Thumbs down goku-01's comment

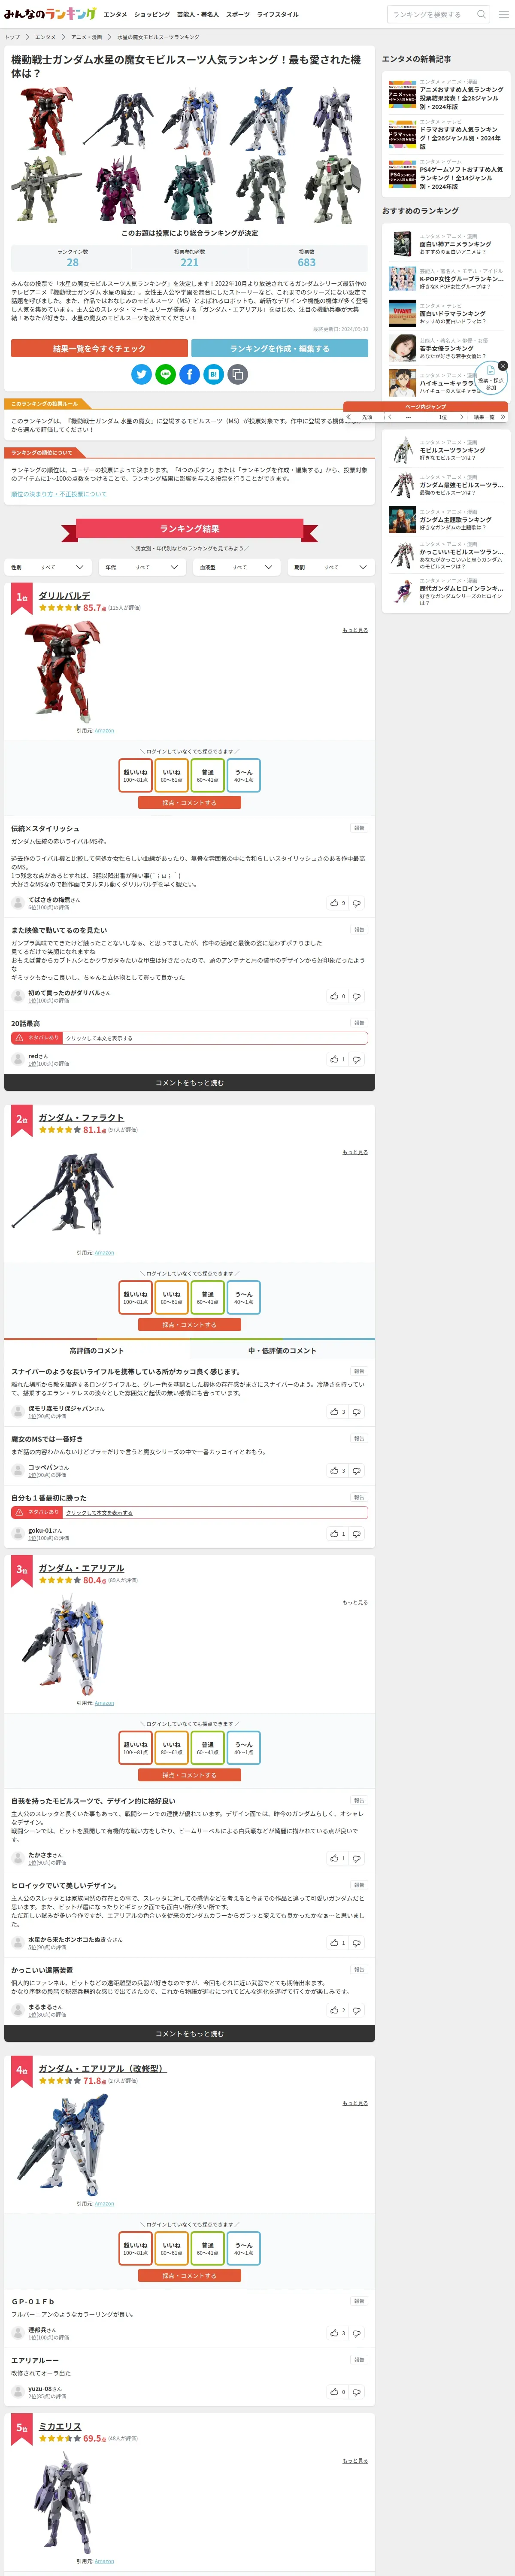[357, 1533]
